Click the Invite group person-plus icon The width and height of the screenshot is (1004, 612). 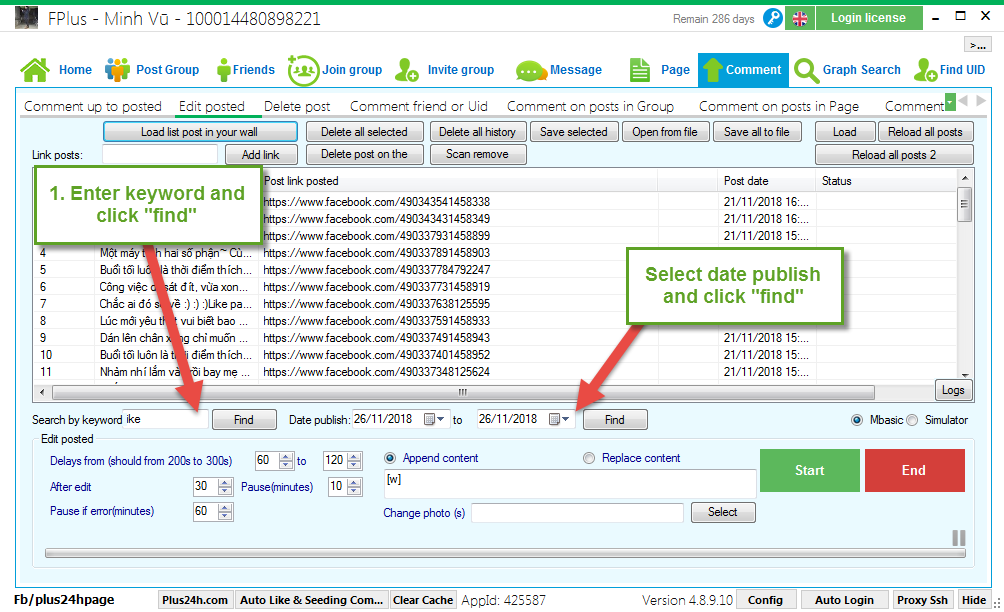[x=407, y=70]
